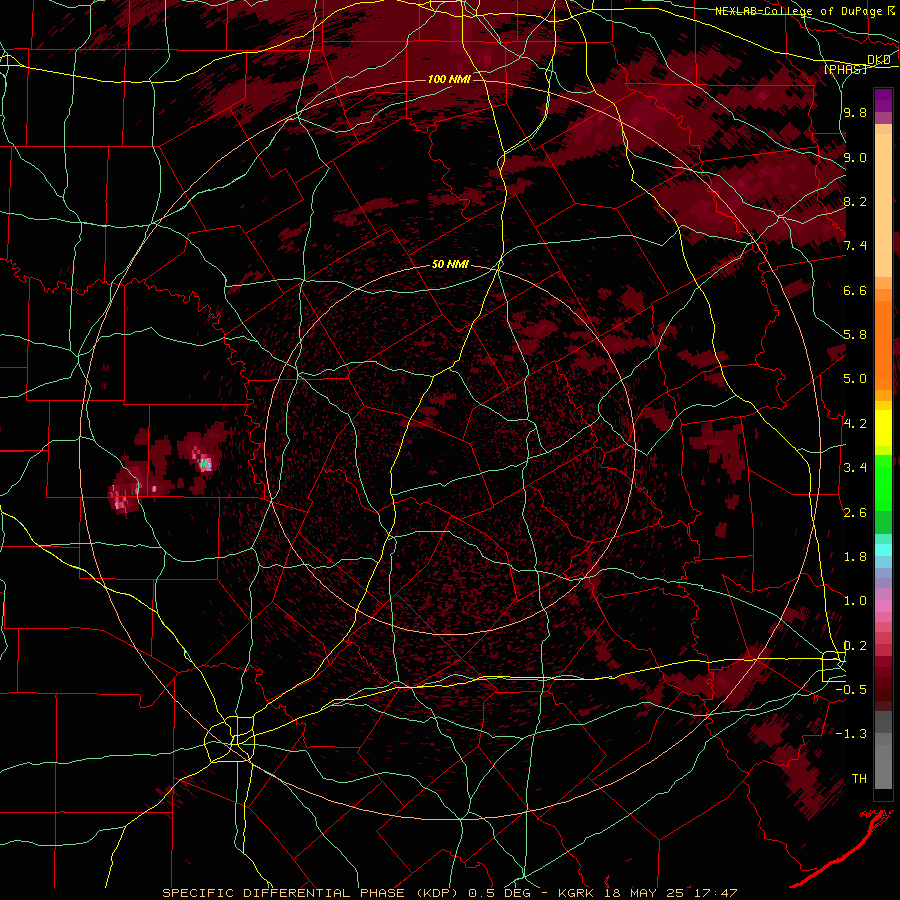
Task: Click the 6.6 value on the scale
Action: (855, 290)
